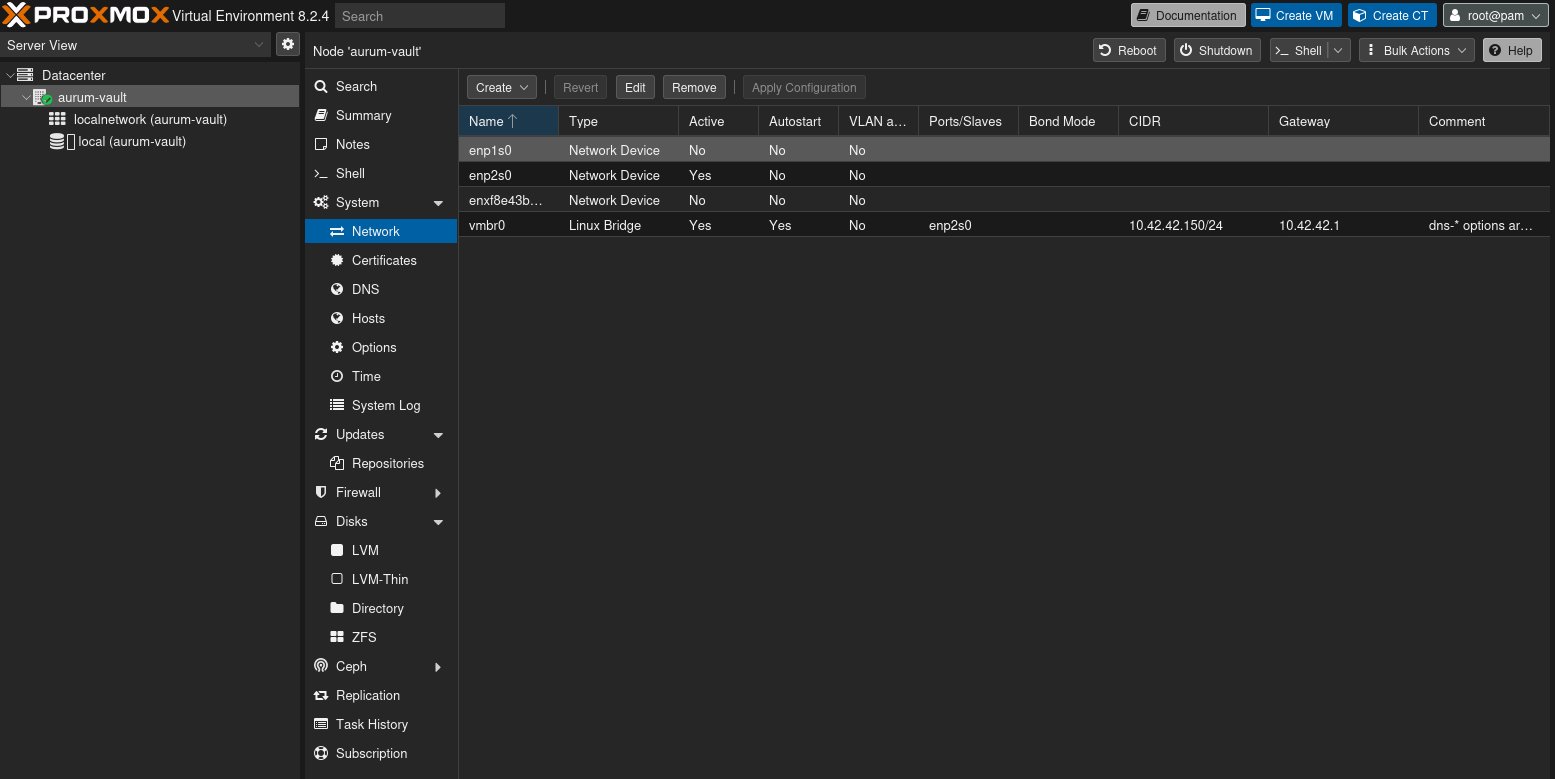Viewport: 1555px width, 779px height.
Task: Focus the top Search input field
Action: coord(420,16)
